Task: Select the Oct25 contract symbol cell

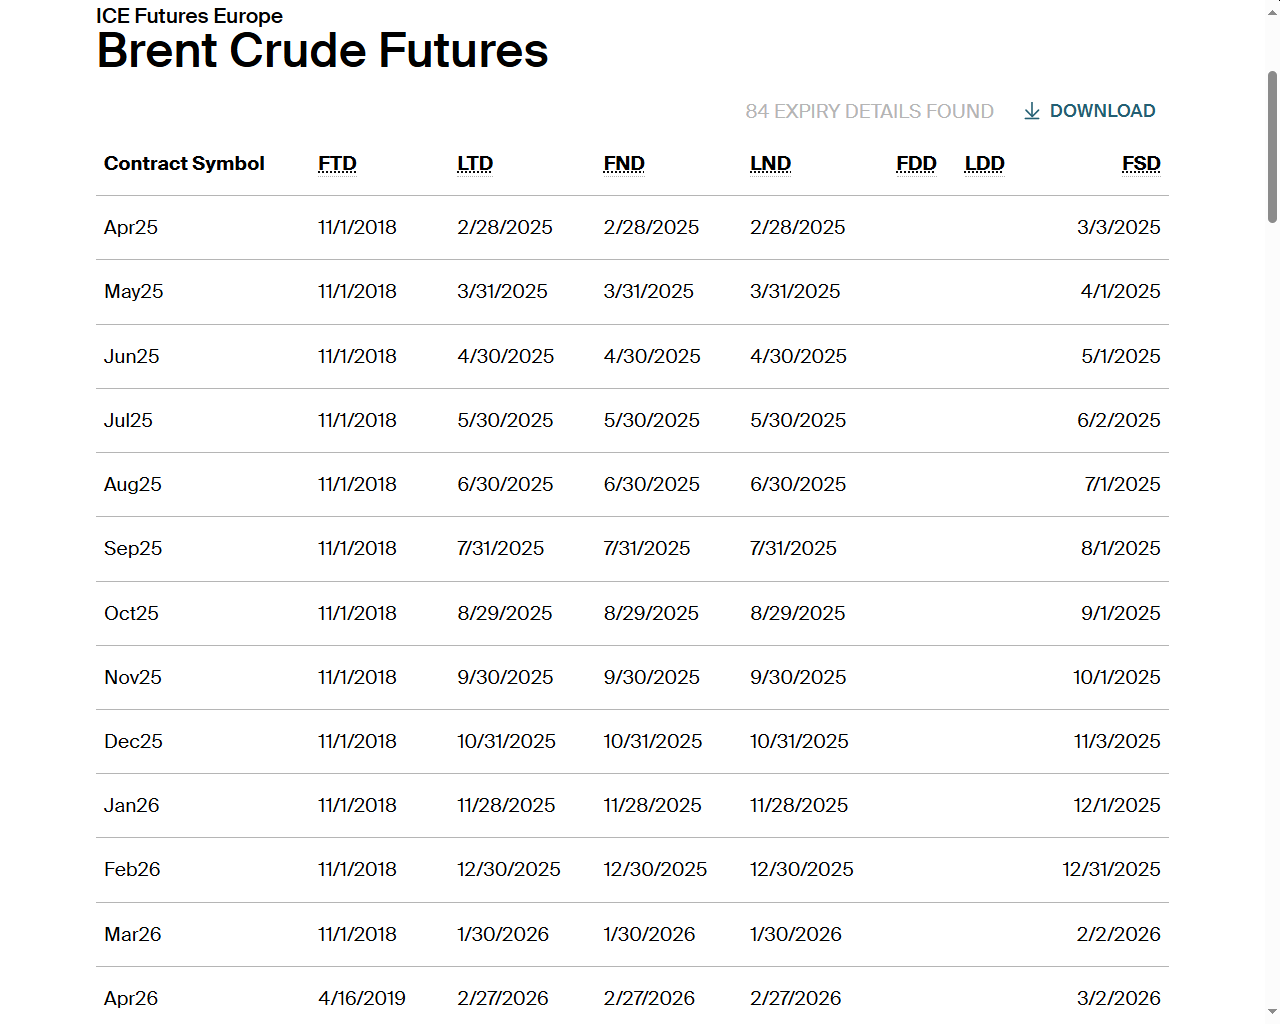Action: pyautogui.click(x=131, y=613)
